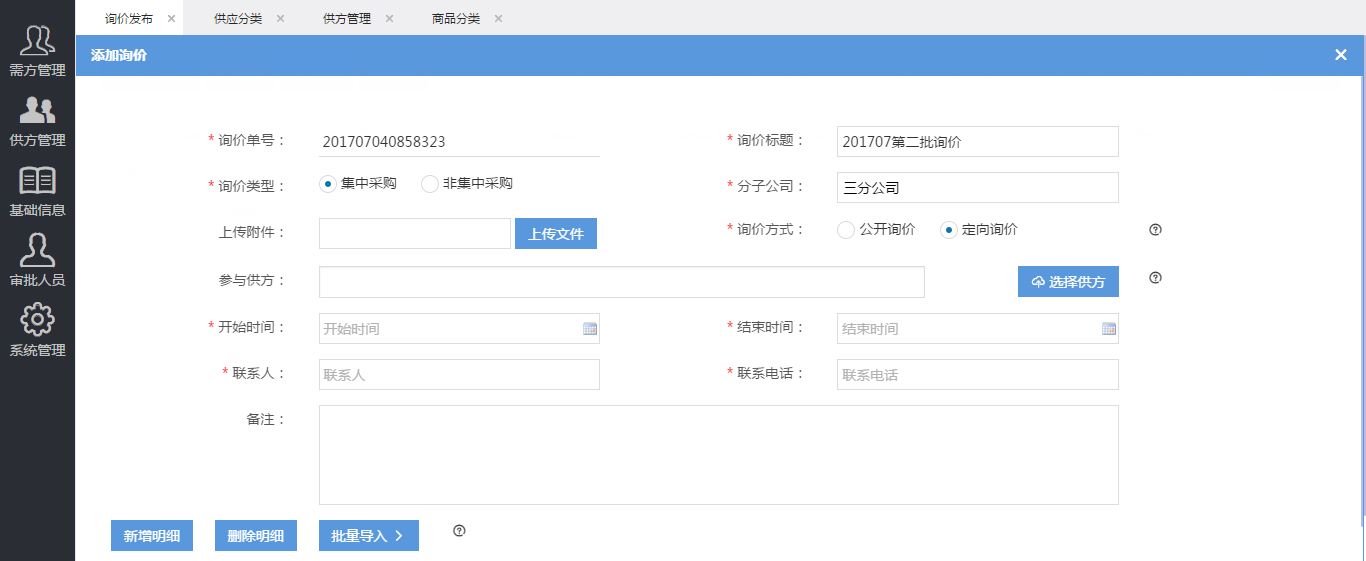Open 需方管理 in the sidebar
The height and width of the screenshot is (561, 1366).
37,50
